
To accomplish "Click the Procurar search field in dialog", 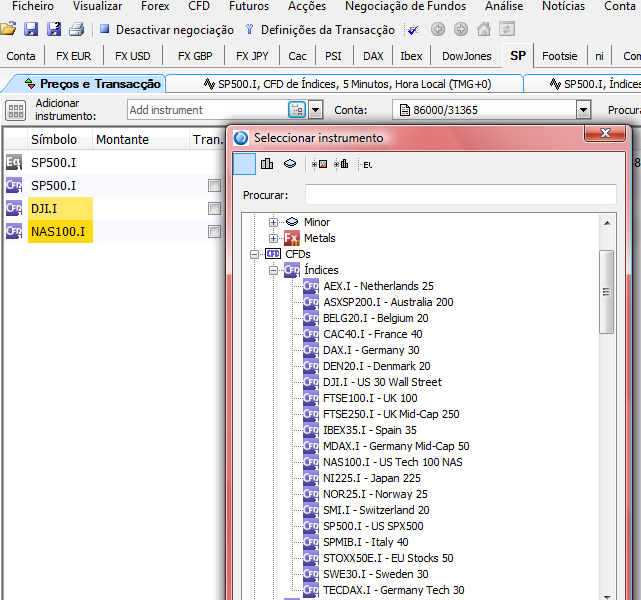I will point(461,194).
